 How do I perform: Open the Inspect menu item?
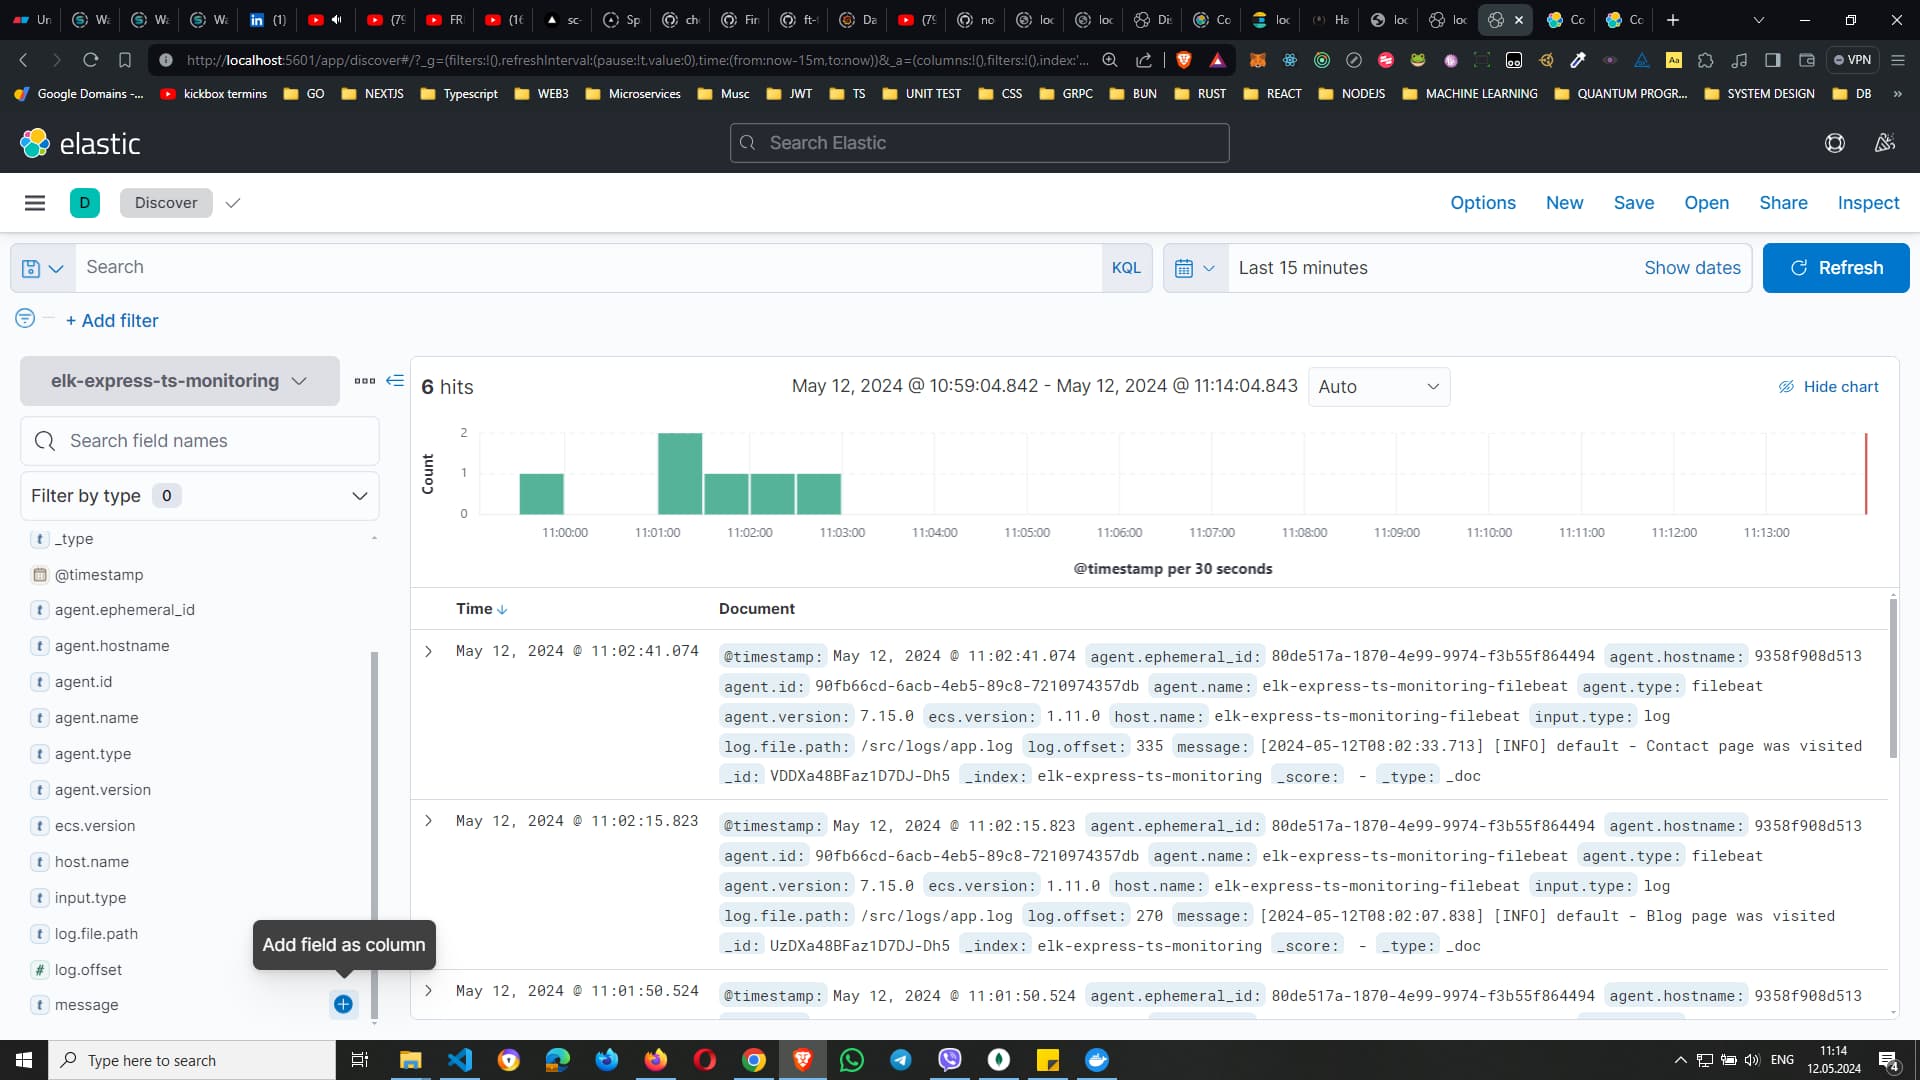click(1867, 203)
